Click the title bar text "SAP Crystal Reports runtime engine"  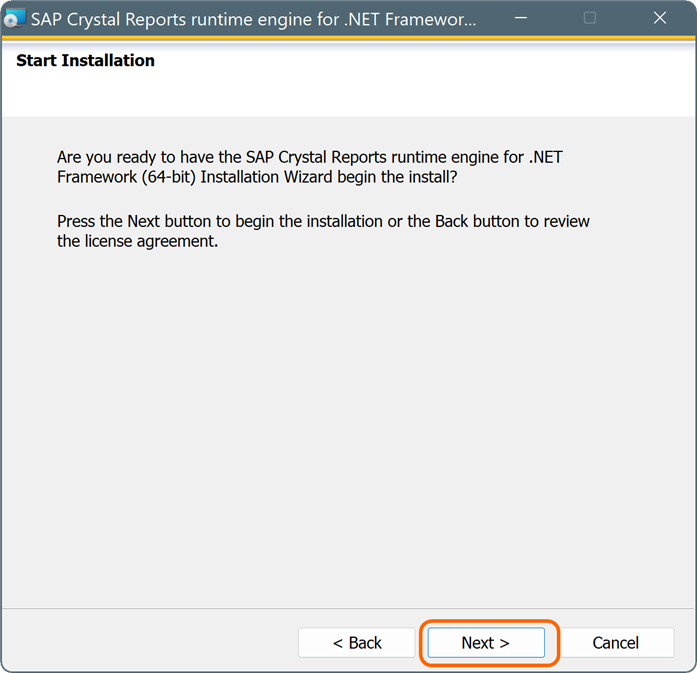coord(184,20)
